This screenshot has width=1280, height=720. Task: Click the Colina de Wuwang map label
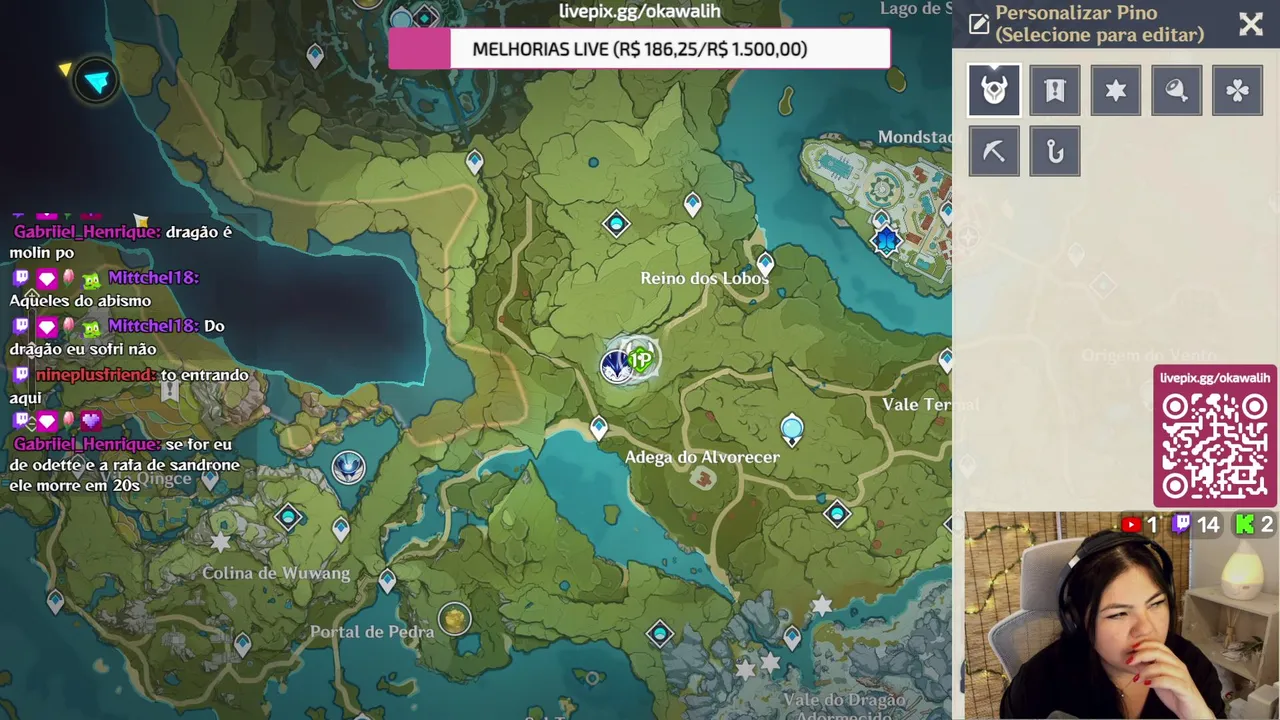pyautogui.click(x=276, y=573)
